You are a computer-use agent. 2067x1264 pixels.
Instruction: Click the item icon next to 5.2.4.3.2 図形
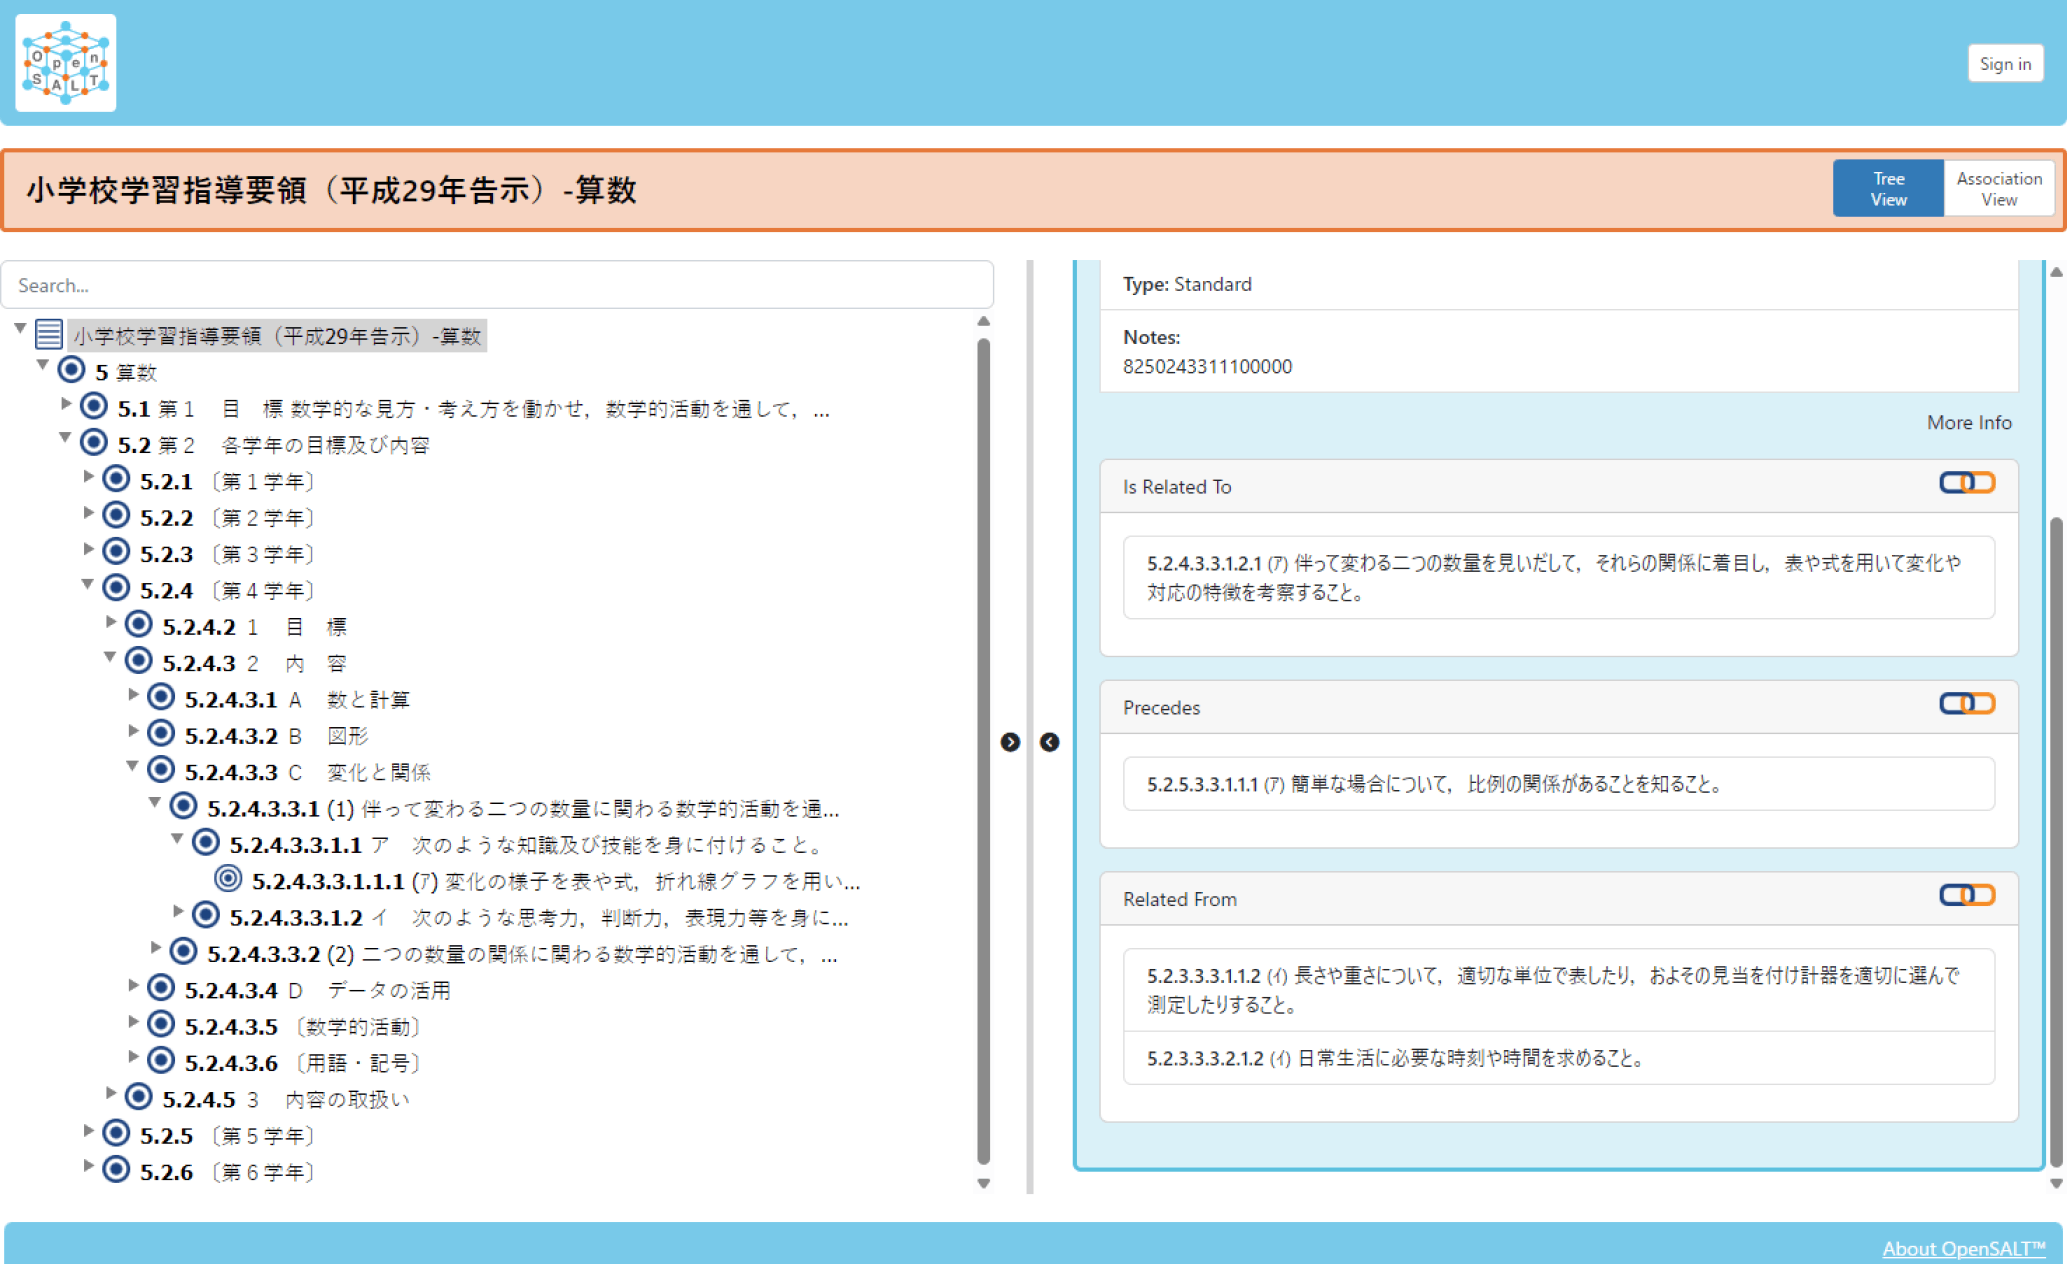160,733
